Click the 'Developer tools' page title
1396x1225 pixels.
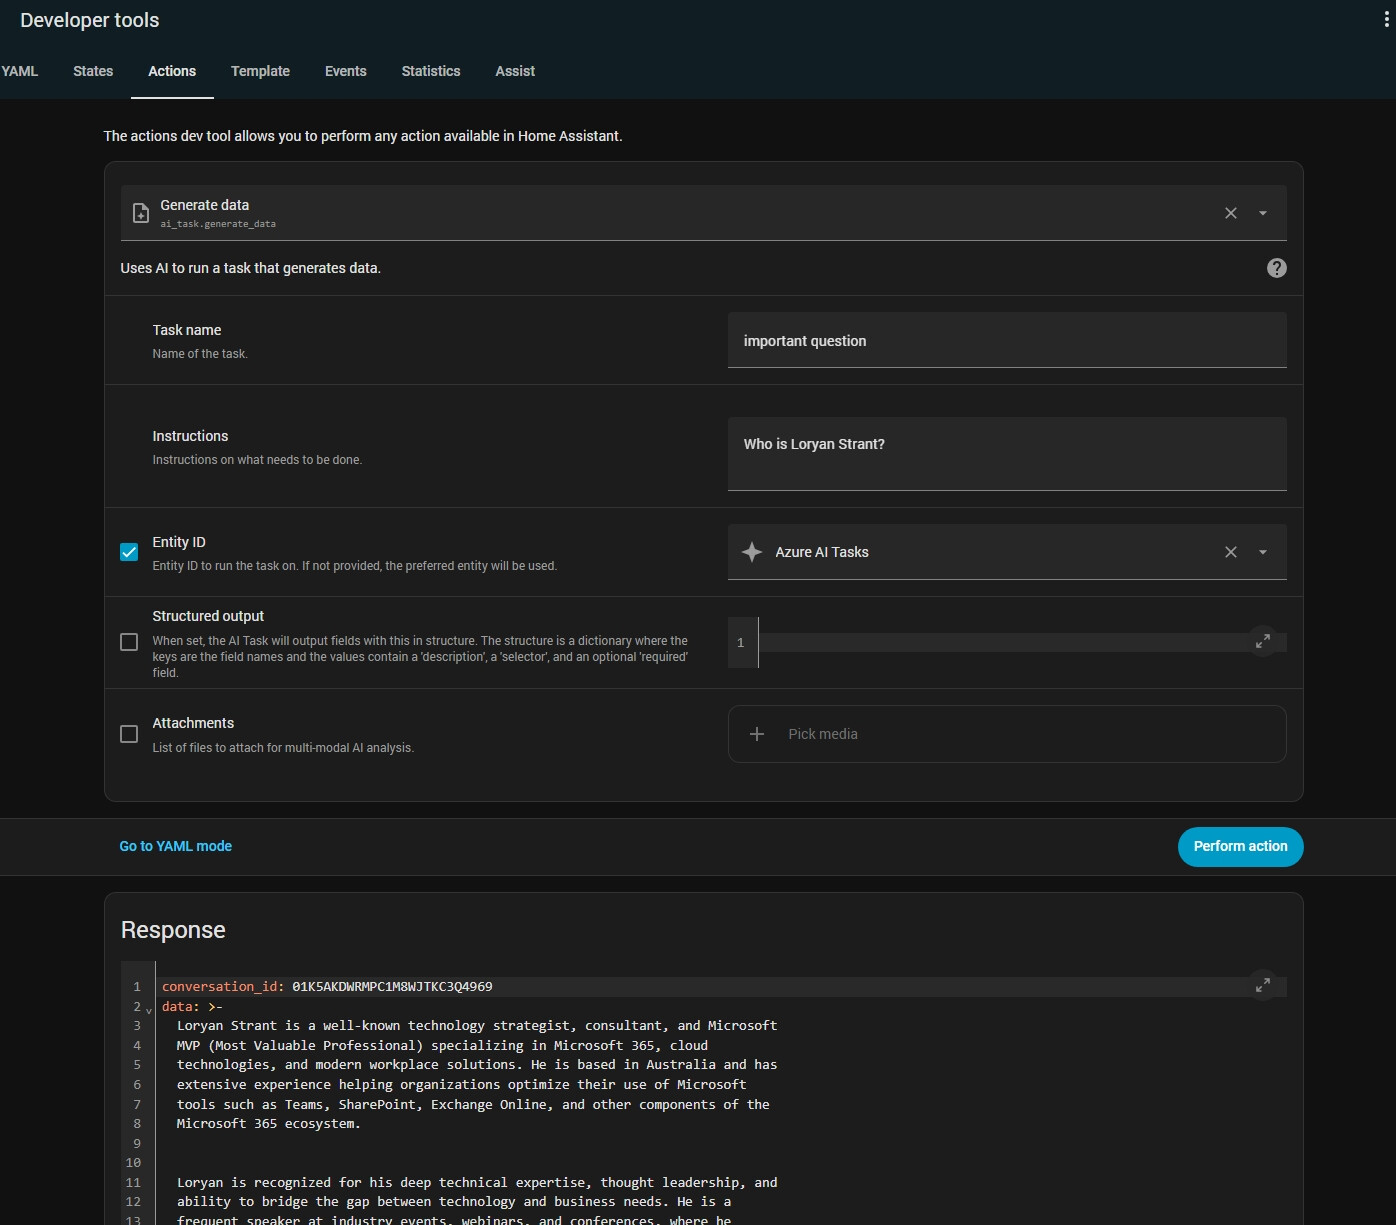90,20
